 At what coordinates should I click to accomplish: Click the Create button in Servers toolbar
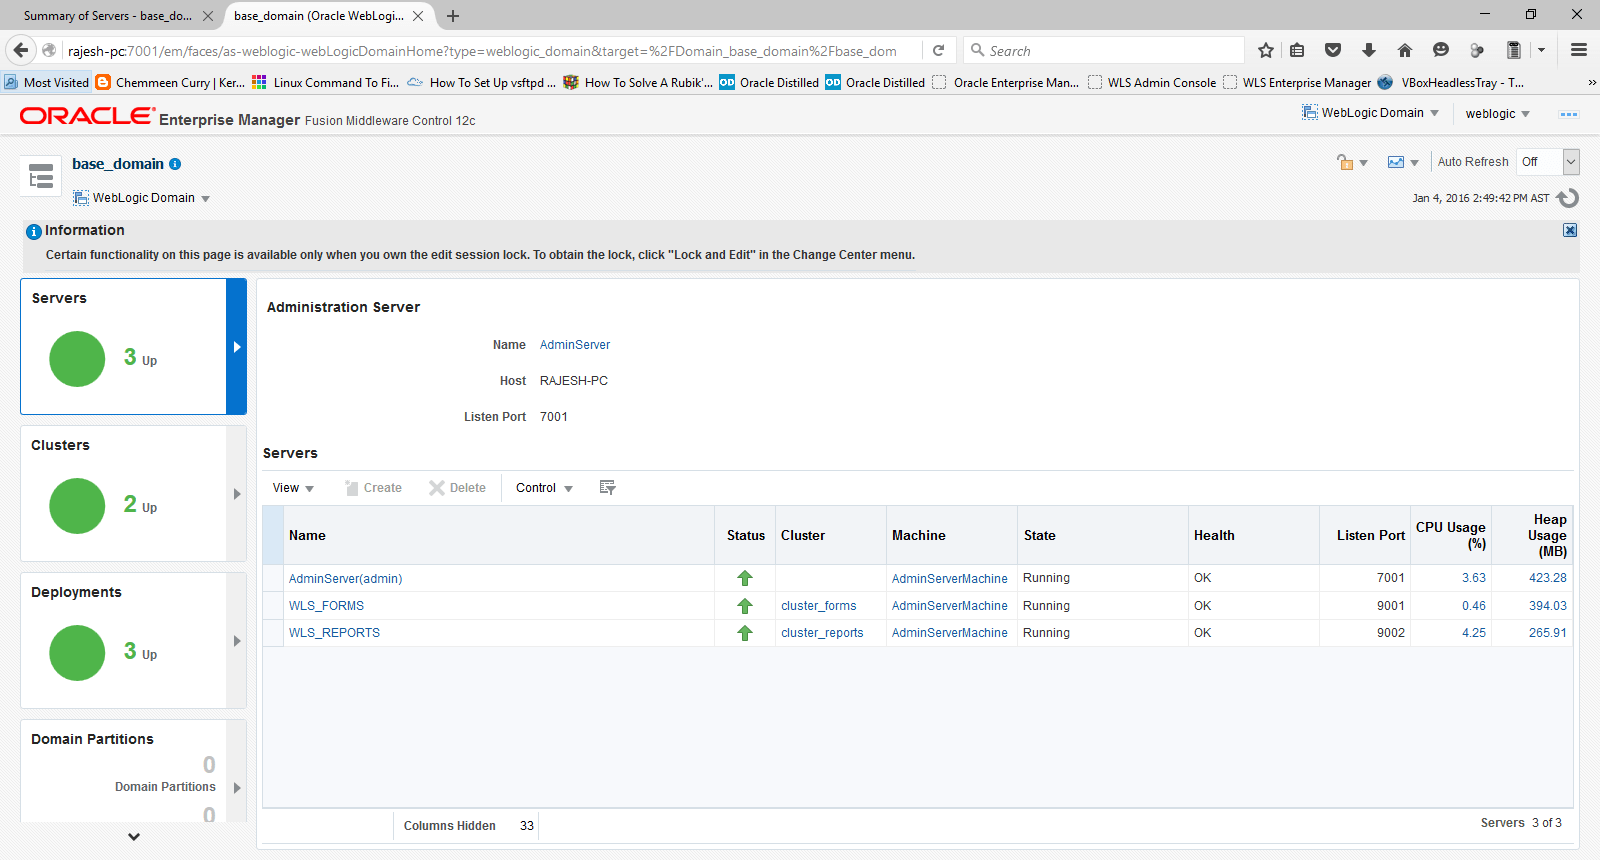(x=373, y=488)
